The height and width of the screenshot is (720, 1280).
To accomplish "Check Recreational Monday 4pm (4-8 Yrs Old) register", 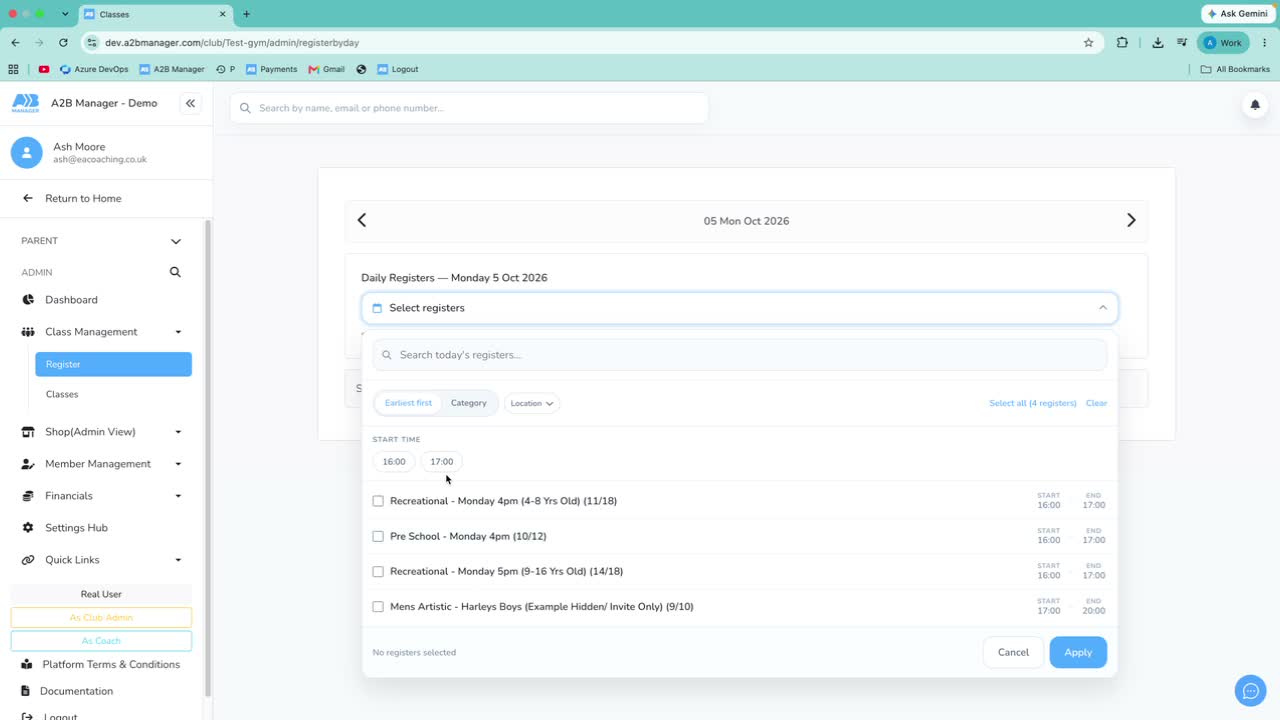I will [x=378, y=501].
